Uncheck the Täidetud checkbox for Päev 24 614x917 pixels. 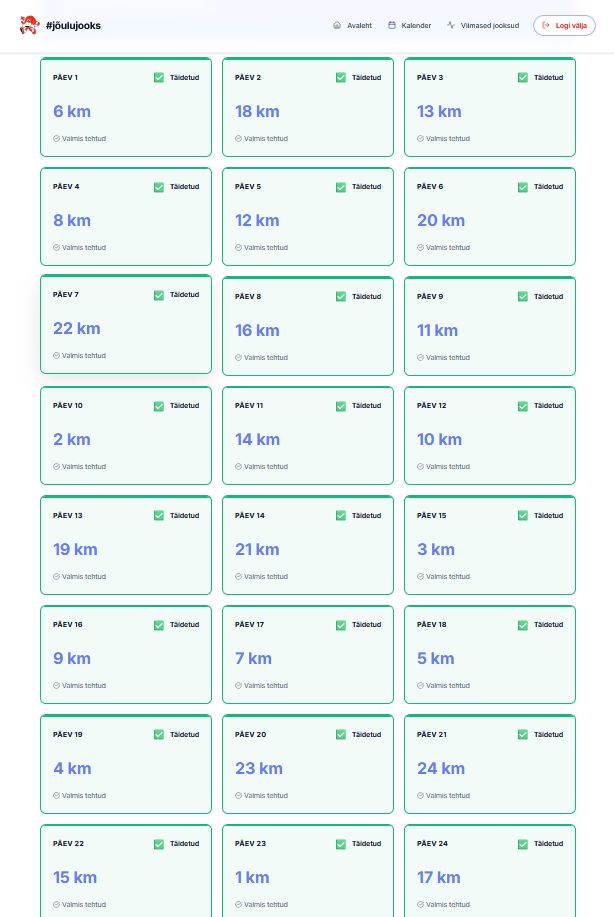point(523,844)
